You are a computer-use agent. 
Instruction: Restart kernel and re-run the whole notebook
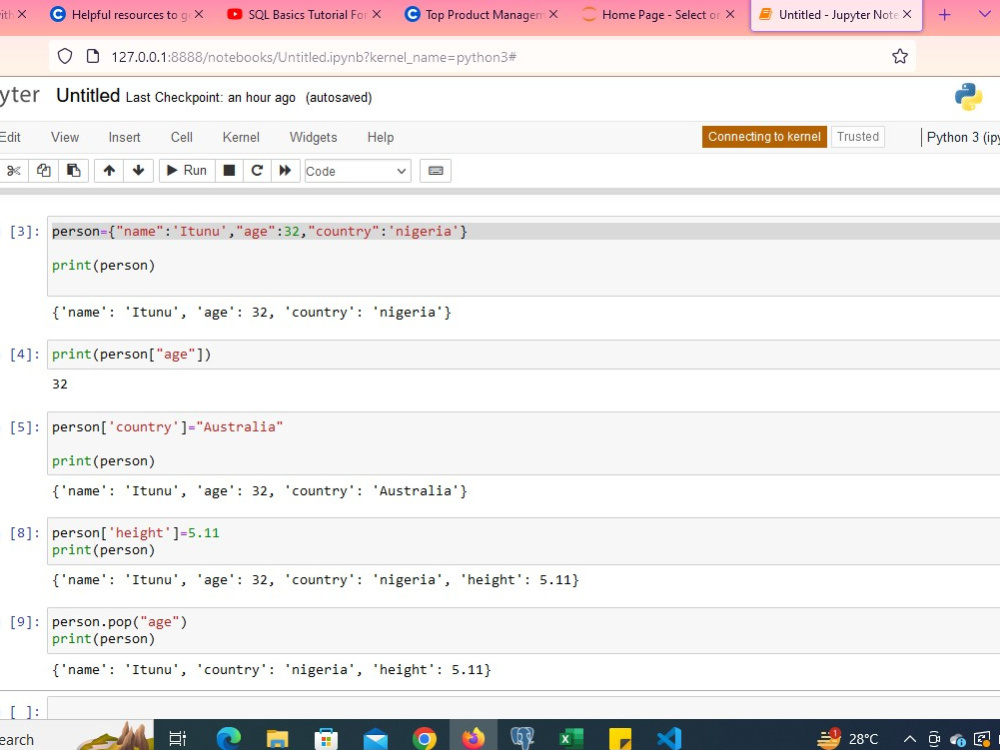(x=285, y=170)
